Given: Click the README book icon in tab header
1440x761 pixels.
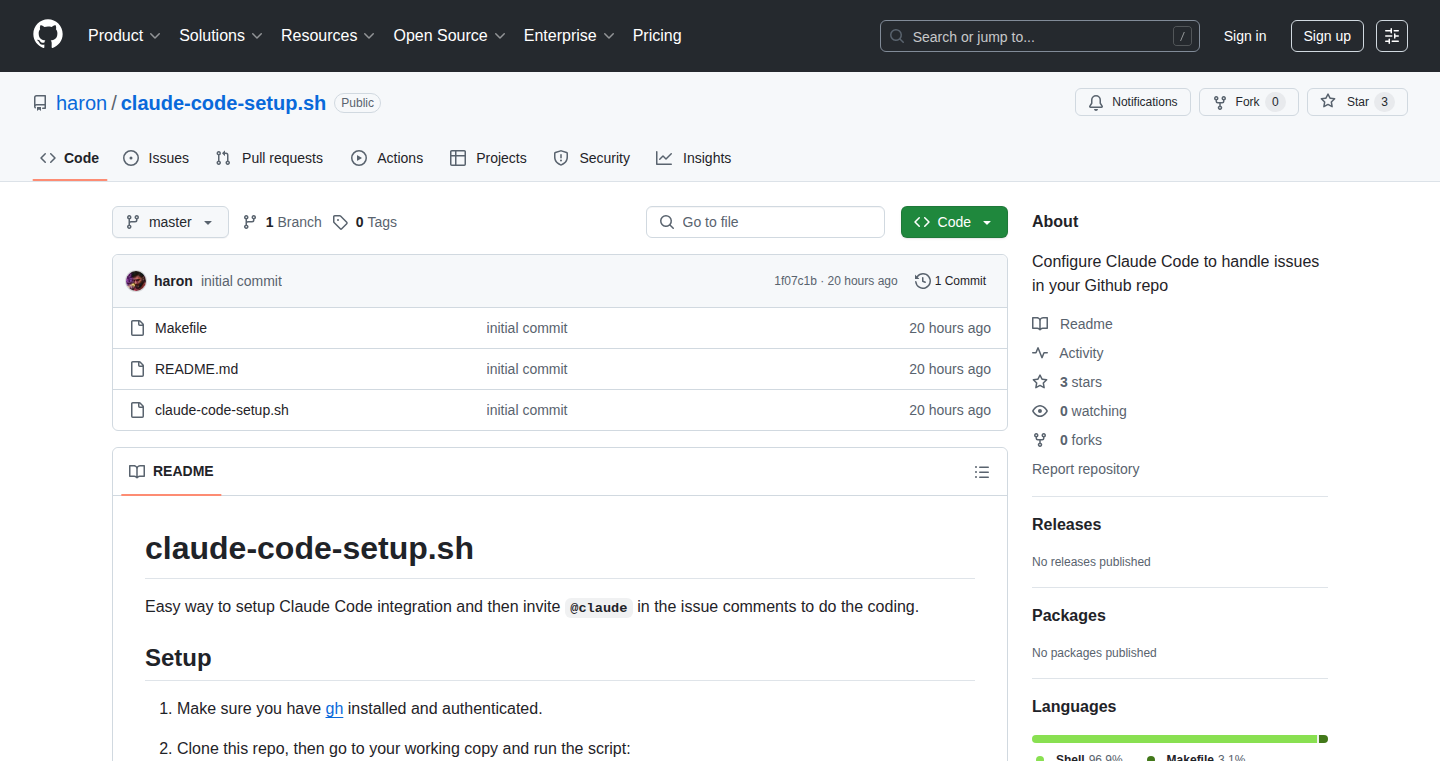Looking at the screenshot, I should point(137,472).
